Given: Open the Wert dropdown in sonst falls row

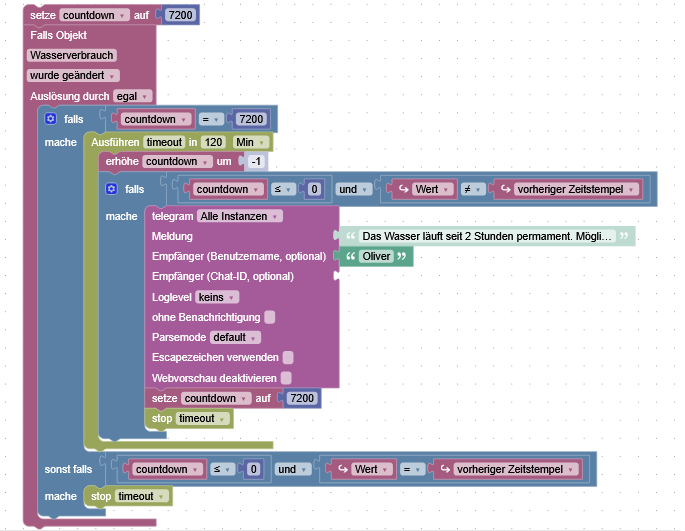Looking at the screenshot, I should coord(372,469).
